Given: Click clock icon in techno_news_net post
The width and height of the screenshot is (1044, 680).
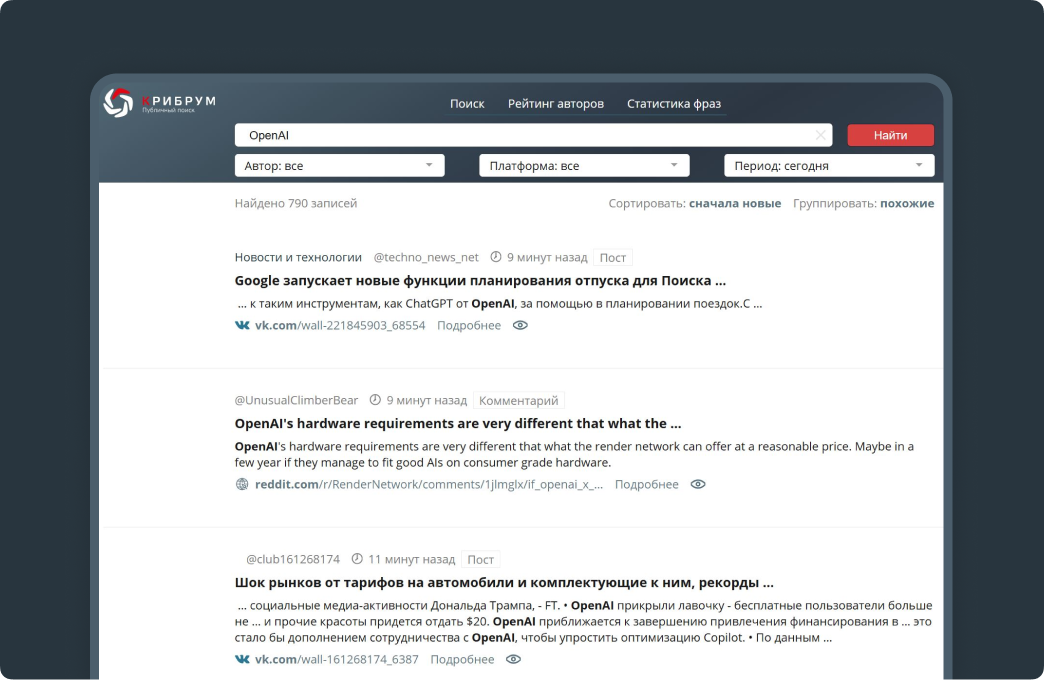Looking at the screenshot, I should click(x=495, y=257).
